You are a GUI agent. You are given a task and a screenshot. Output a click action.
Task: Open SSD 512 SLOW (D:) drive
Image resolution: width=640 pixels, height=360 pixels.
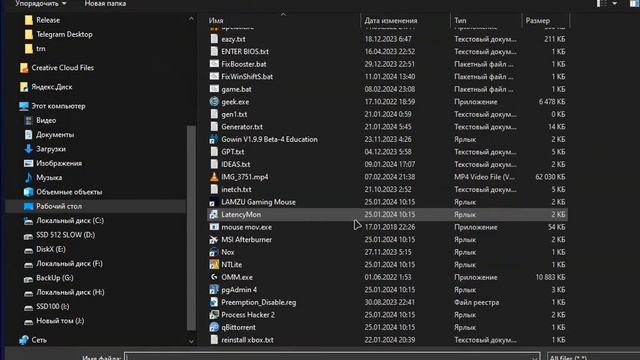coord(60,235)
